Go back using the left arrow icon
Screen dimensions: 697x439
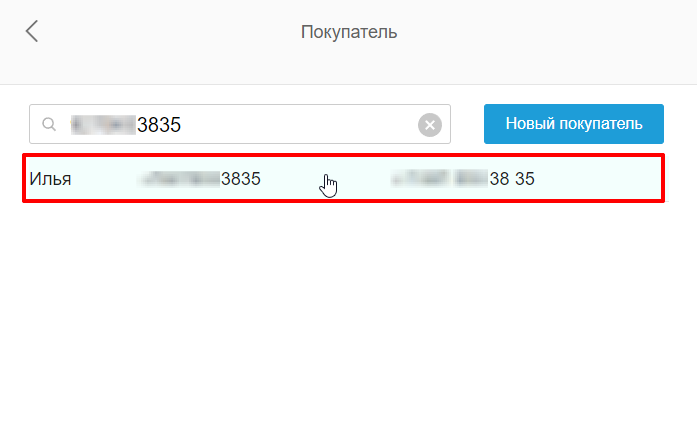click(32, 31)
